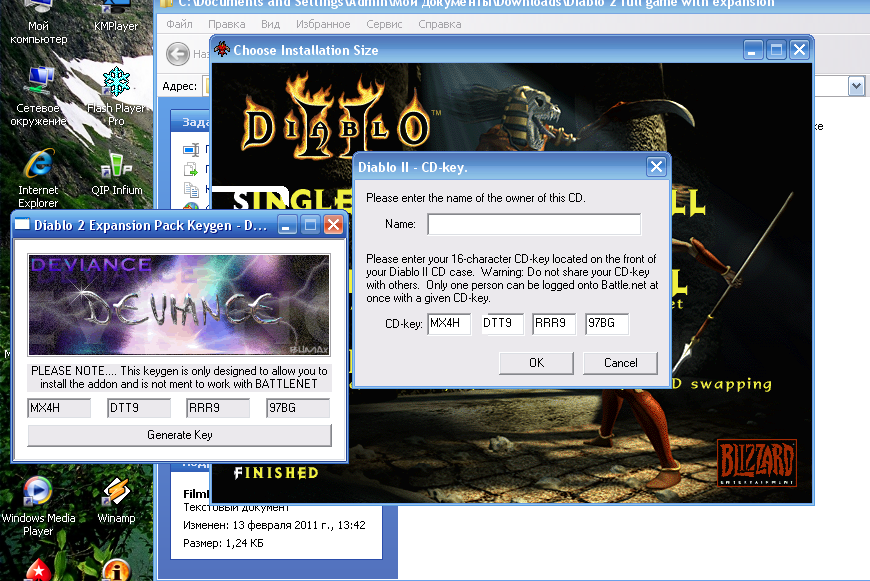This screenshot has width=870, height=581.
Task: Click the keygen's DTT9 output field
Action: pos(139,408)
